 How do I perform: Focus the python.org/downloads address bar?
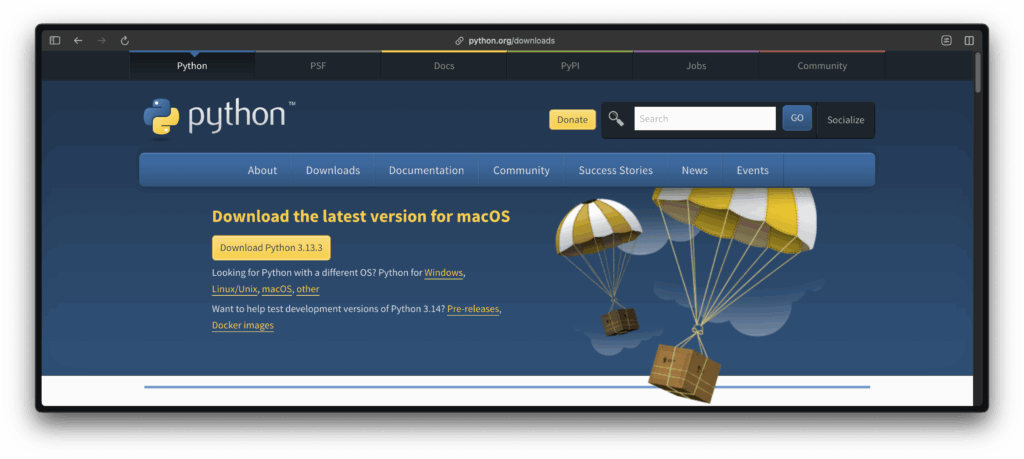point(512,40)
